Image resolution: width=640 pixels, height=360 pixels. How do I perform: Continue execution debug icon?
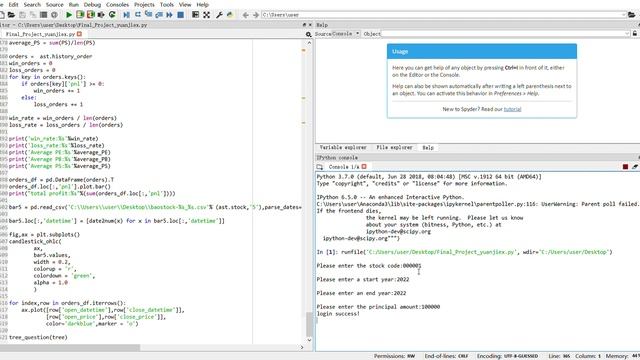click(169, 15)
